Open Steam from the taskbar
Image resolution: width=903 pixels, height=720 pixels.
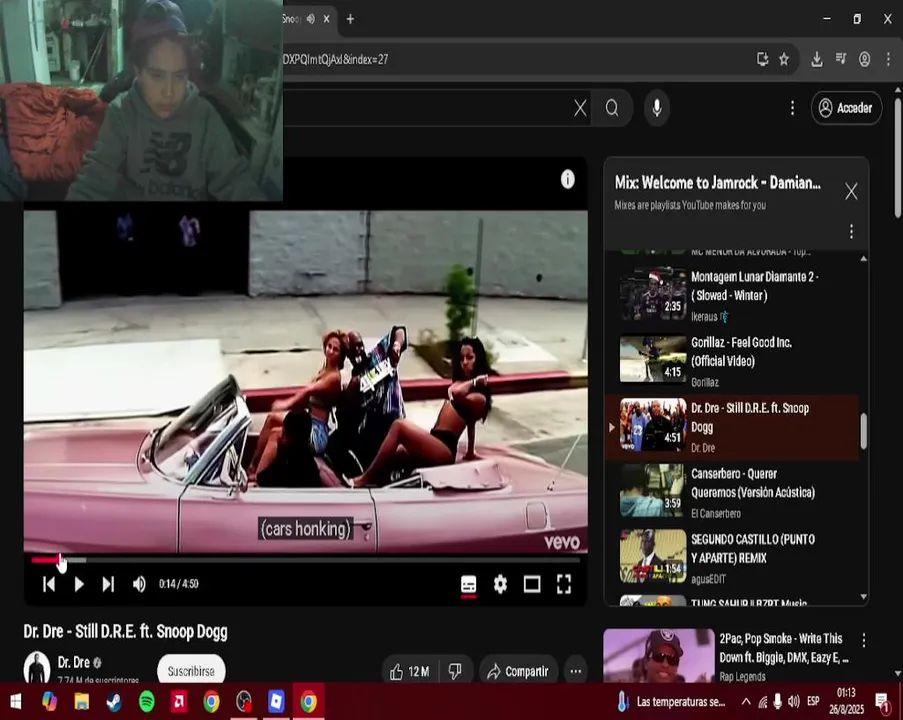pos(114,702)
